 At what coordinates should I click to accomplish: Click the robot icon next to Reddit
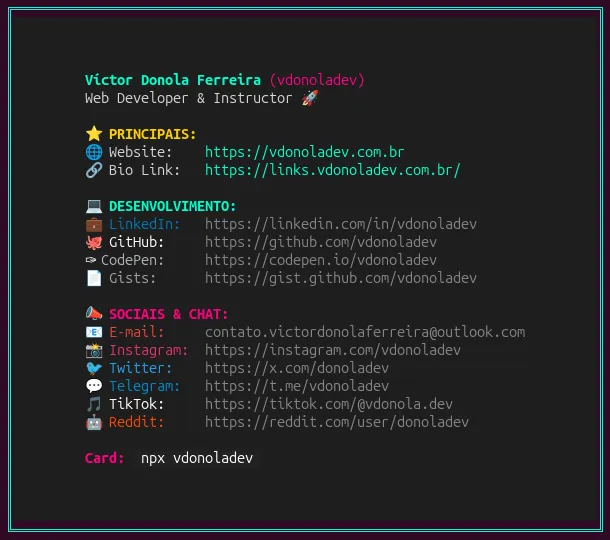pos(94,422)
